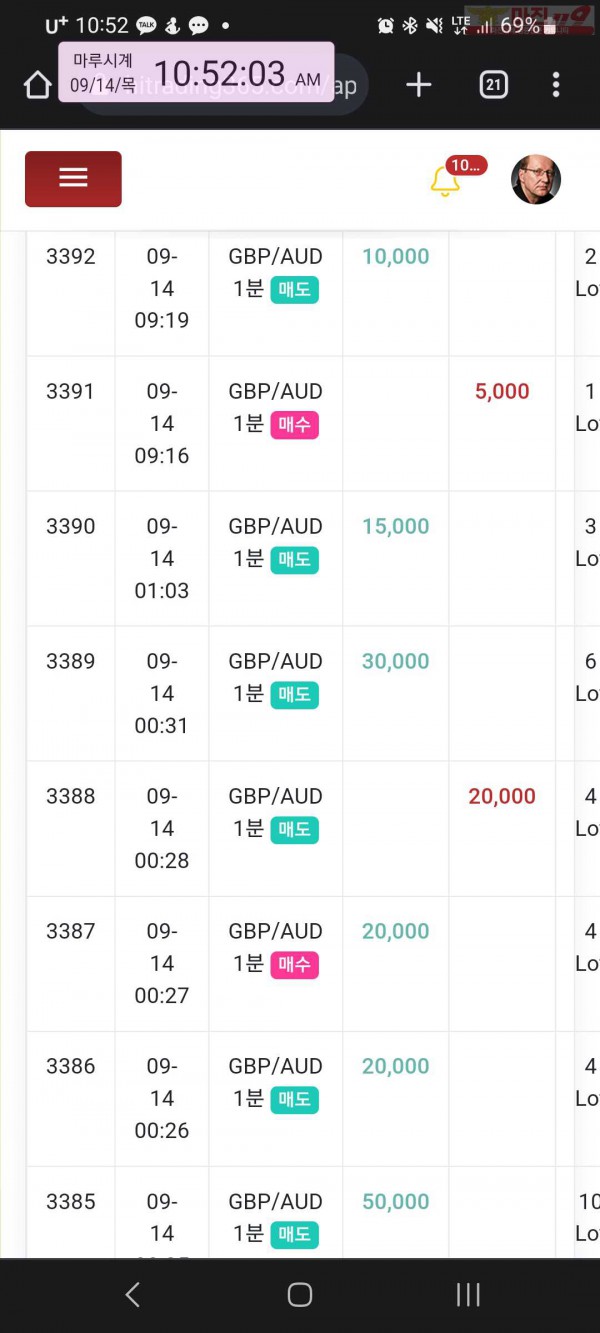Tap the 50,000 amount in row 3385
The width and height of the screenshot is (600, 1333).
[395, 1201]
